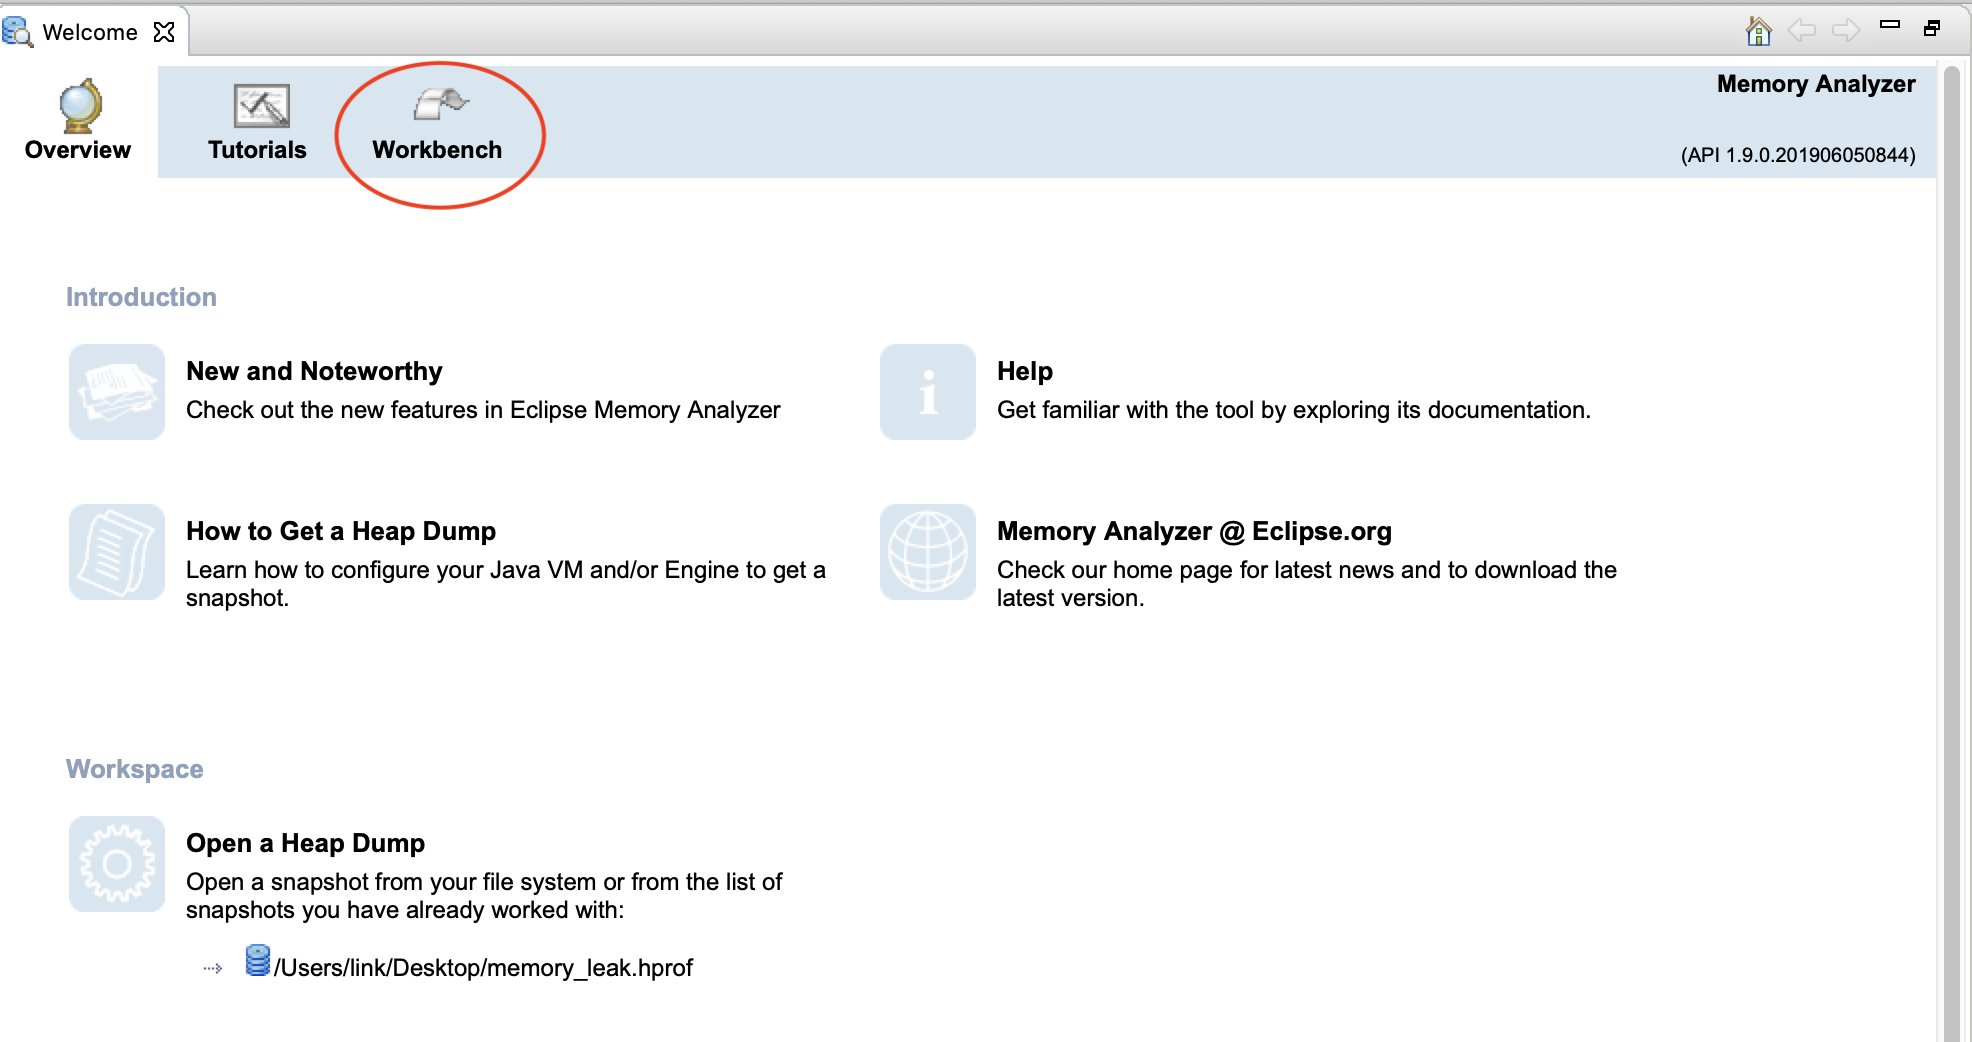The image size is (1972, 1042).
Task: Click the Overview globe icon
Action: pos(80,106)
